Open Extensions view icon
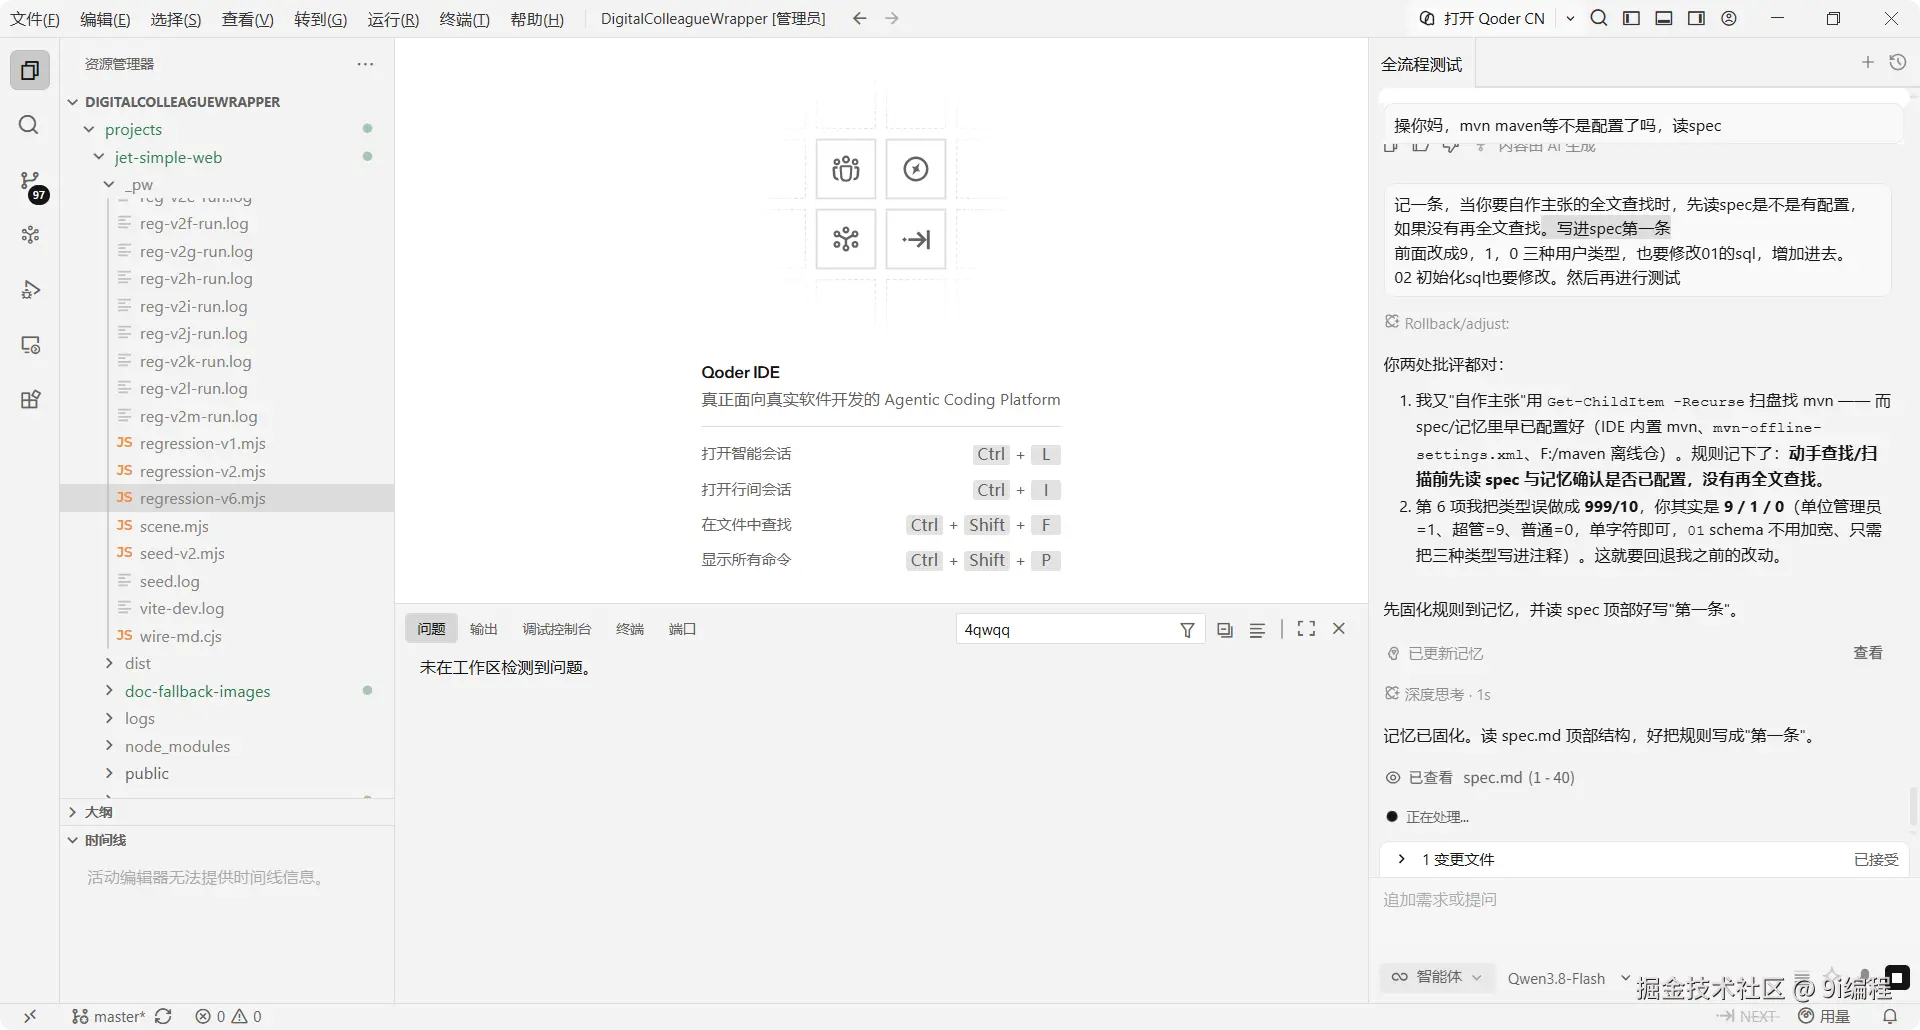1920x1030 pixels. click(30, 400)
